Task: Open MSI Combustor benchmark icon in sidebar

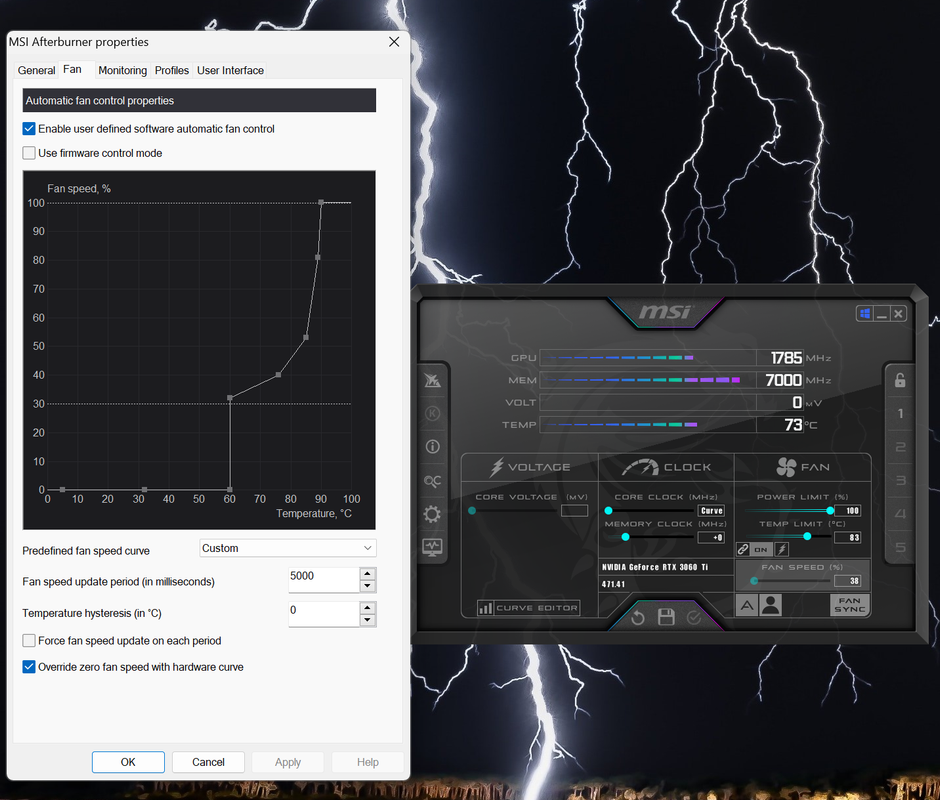Action: pyautogui.click(x=432, y=380)
